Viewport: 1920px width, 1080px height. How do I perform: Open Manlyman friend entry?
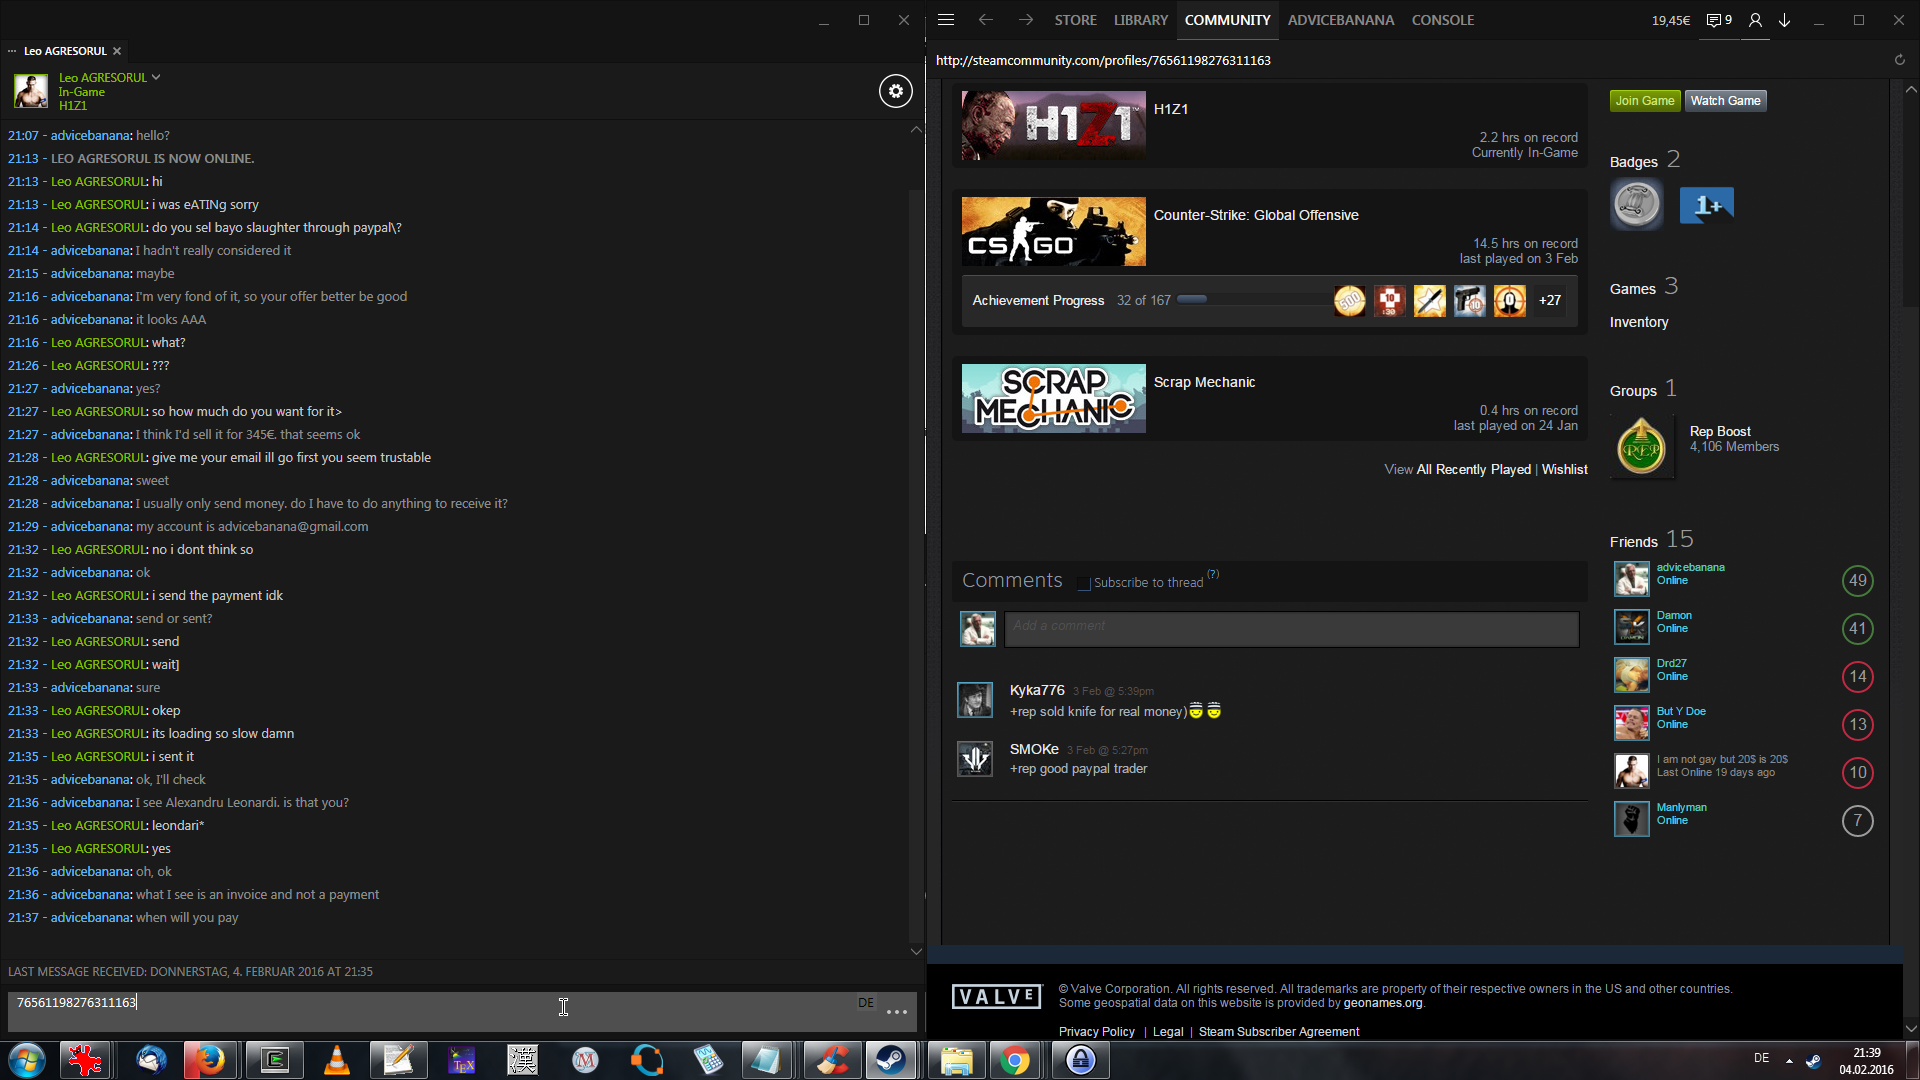(1743, 820)
